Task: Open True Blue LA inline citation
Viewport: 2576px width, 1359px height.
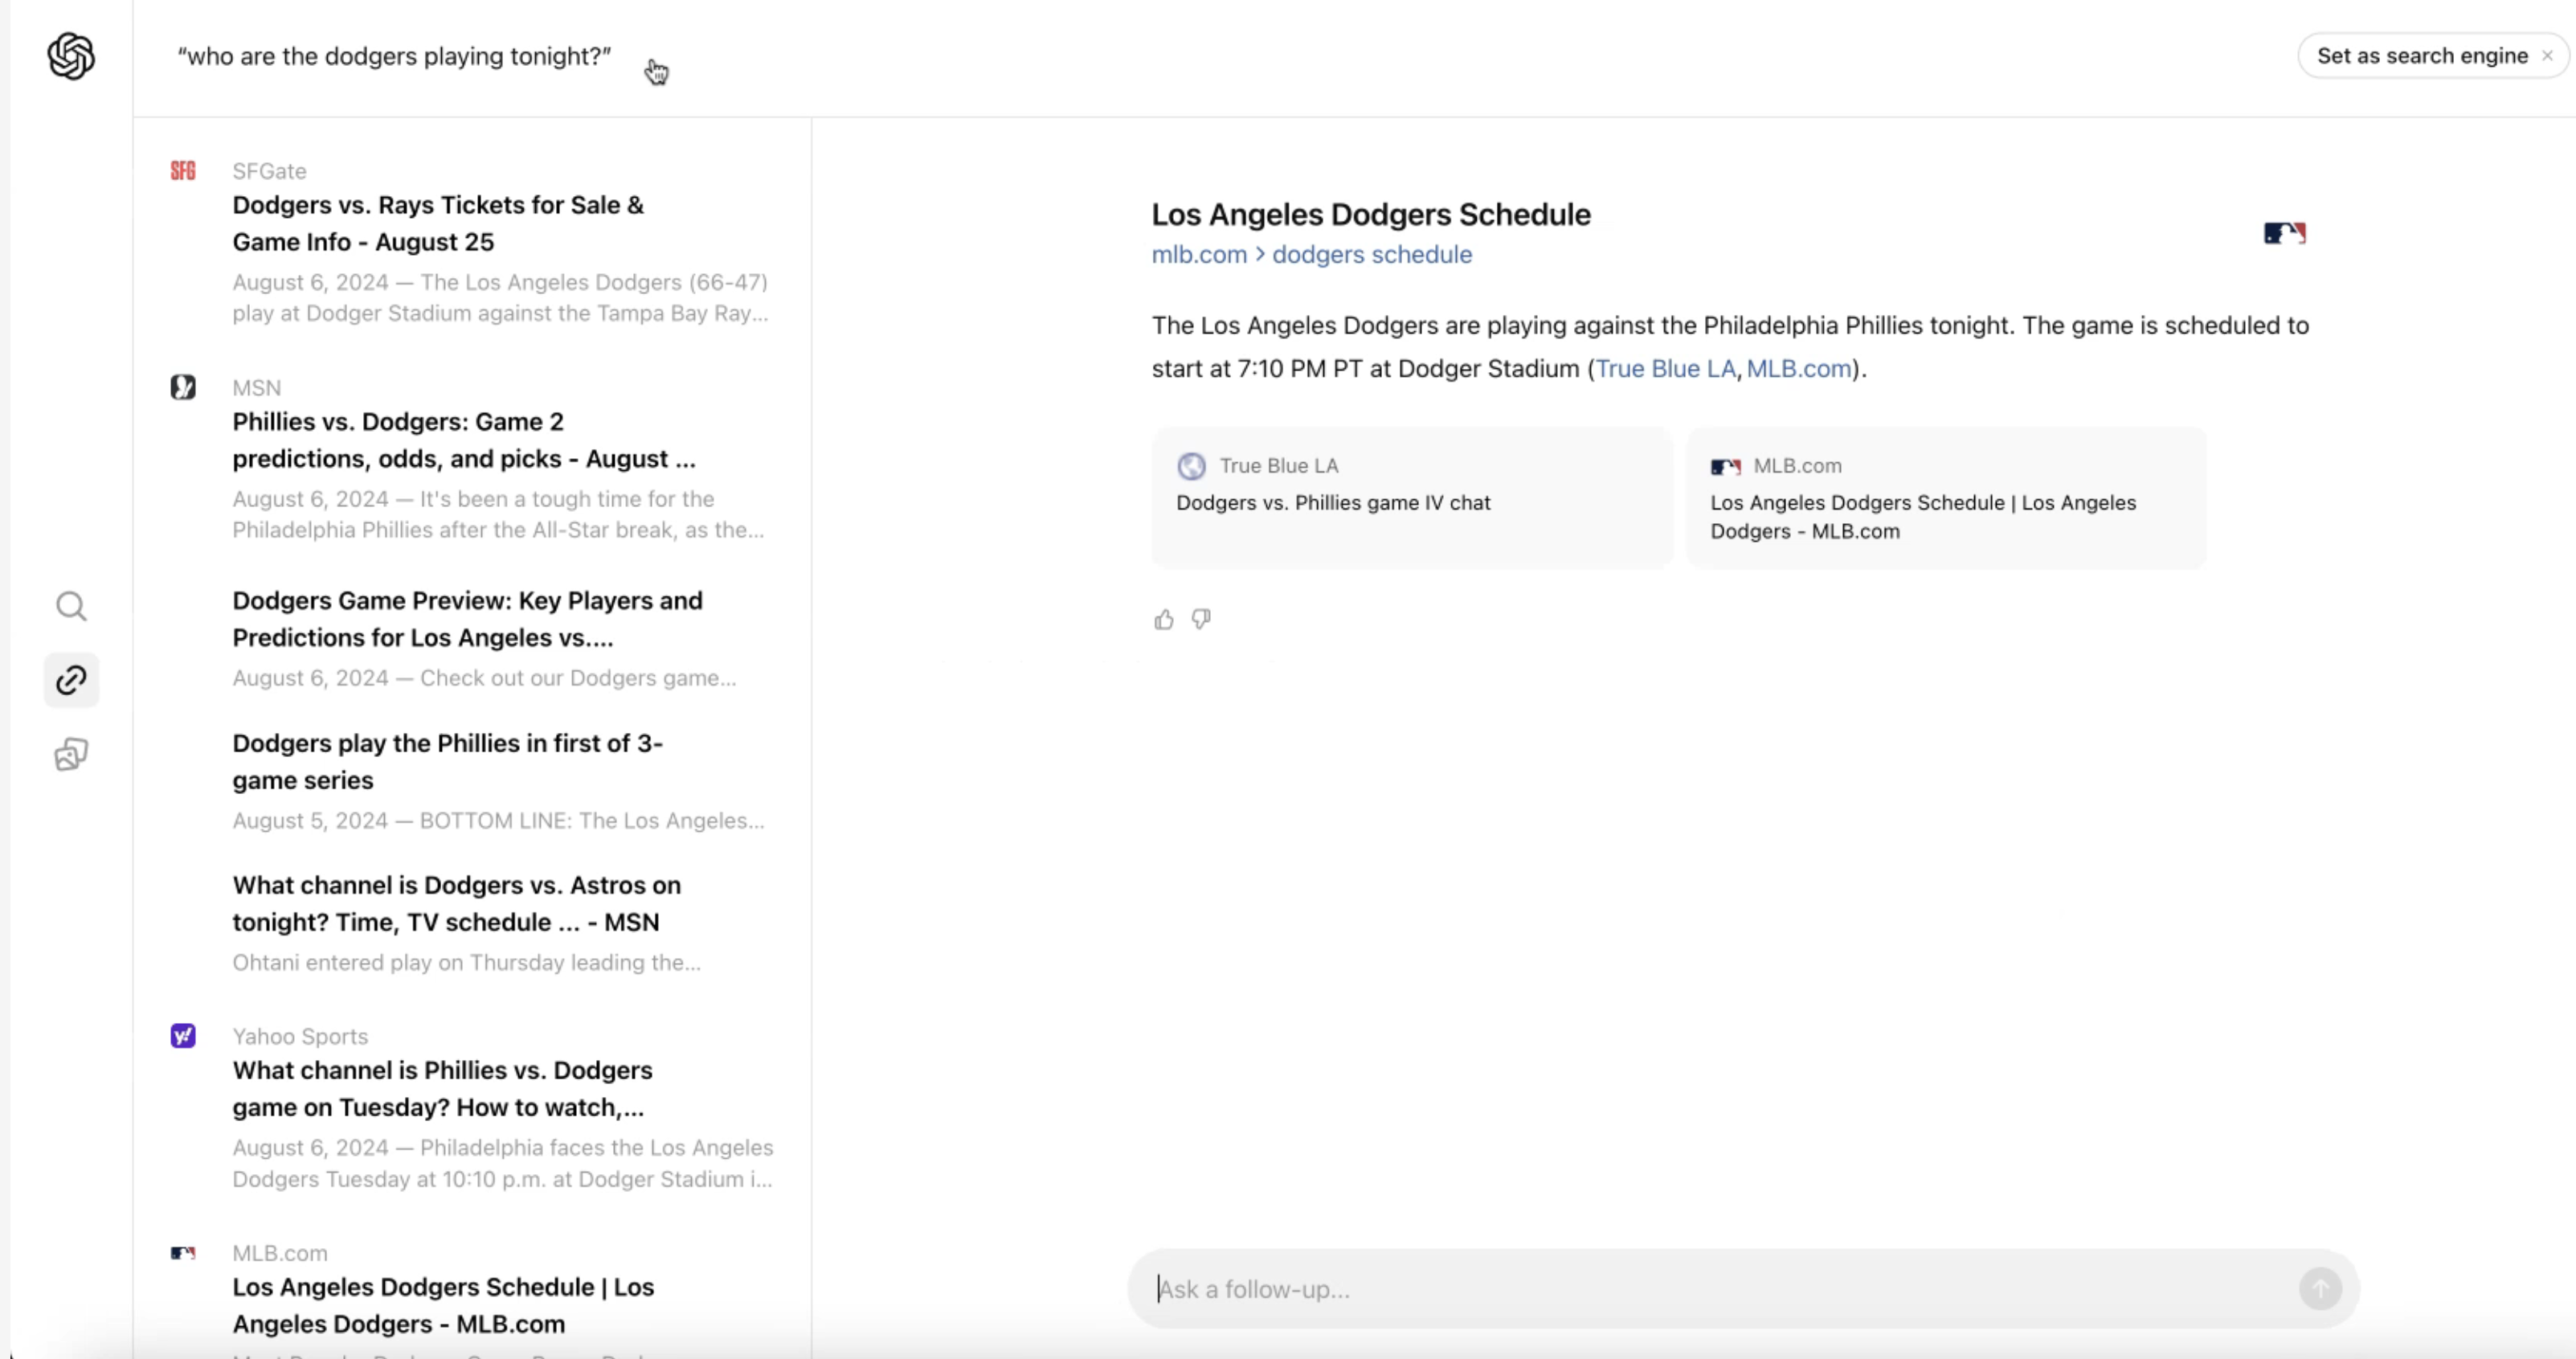Action: point(1665,369)
